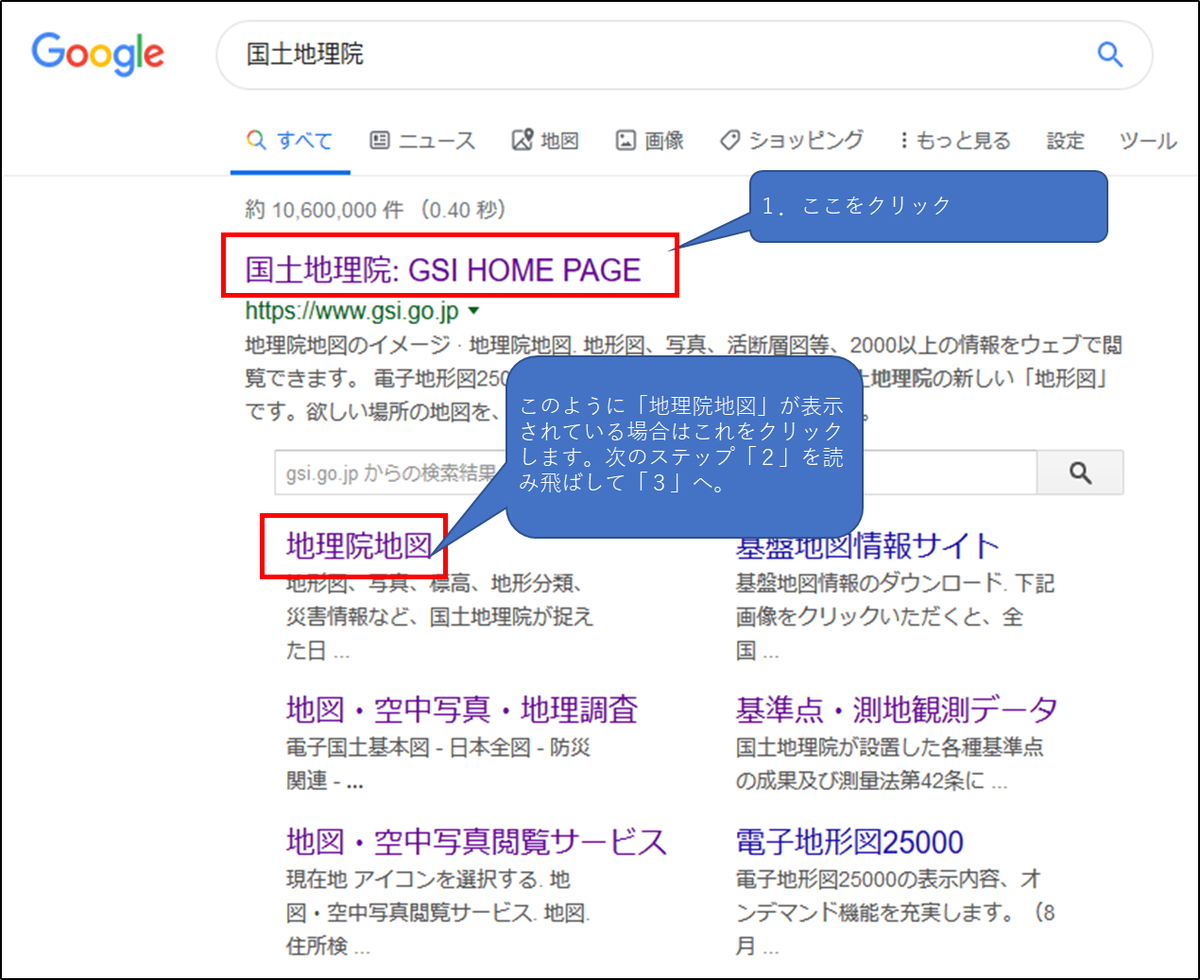
Task: Click the snippet 国土地理院が設置した各種基準点
Action: pyautogui.click(x=890, y=748)
